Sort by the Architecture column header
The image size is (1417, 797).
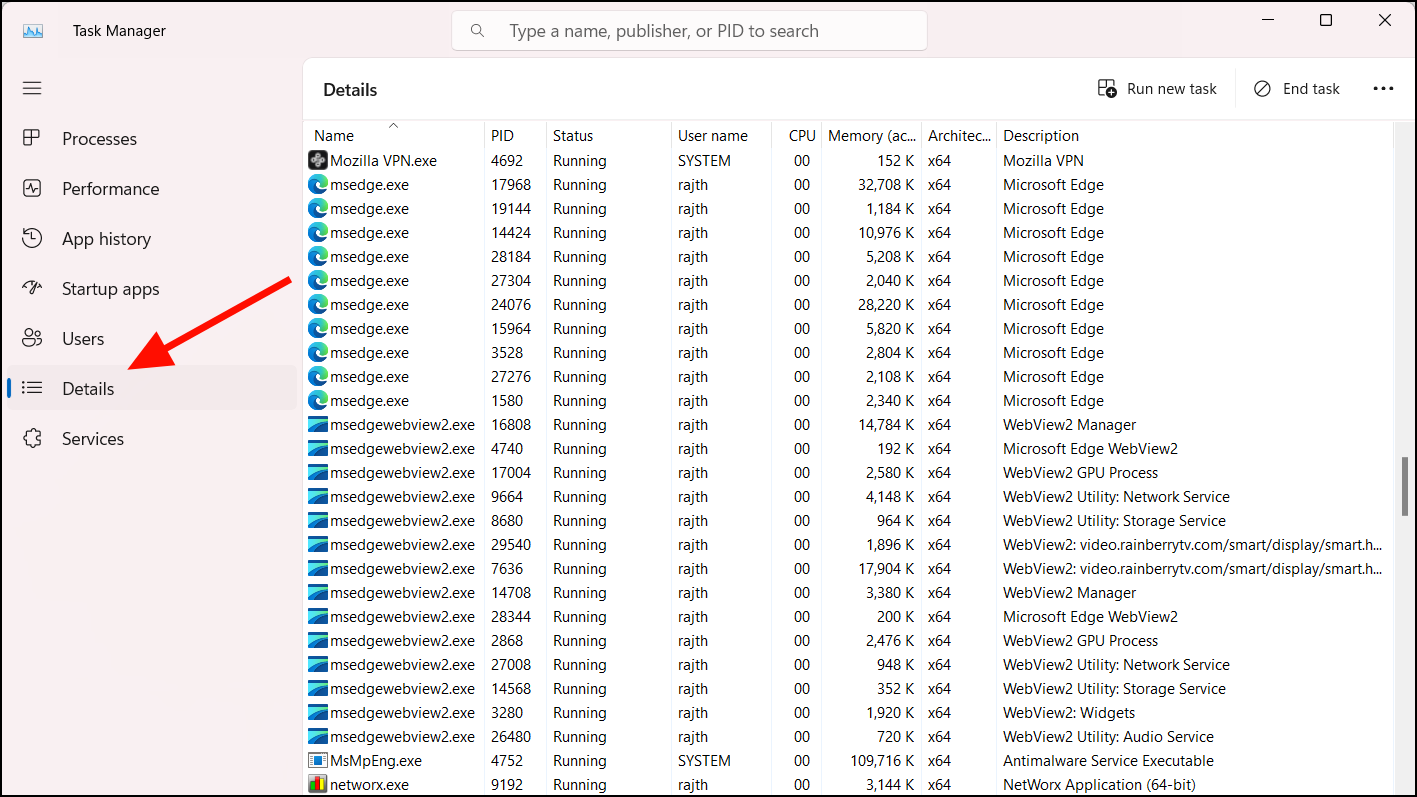(x=959, y=136)
